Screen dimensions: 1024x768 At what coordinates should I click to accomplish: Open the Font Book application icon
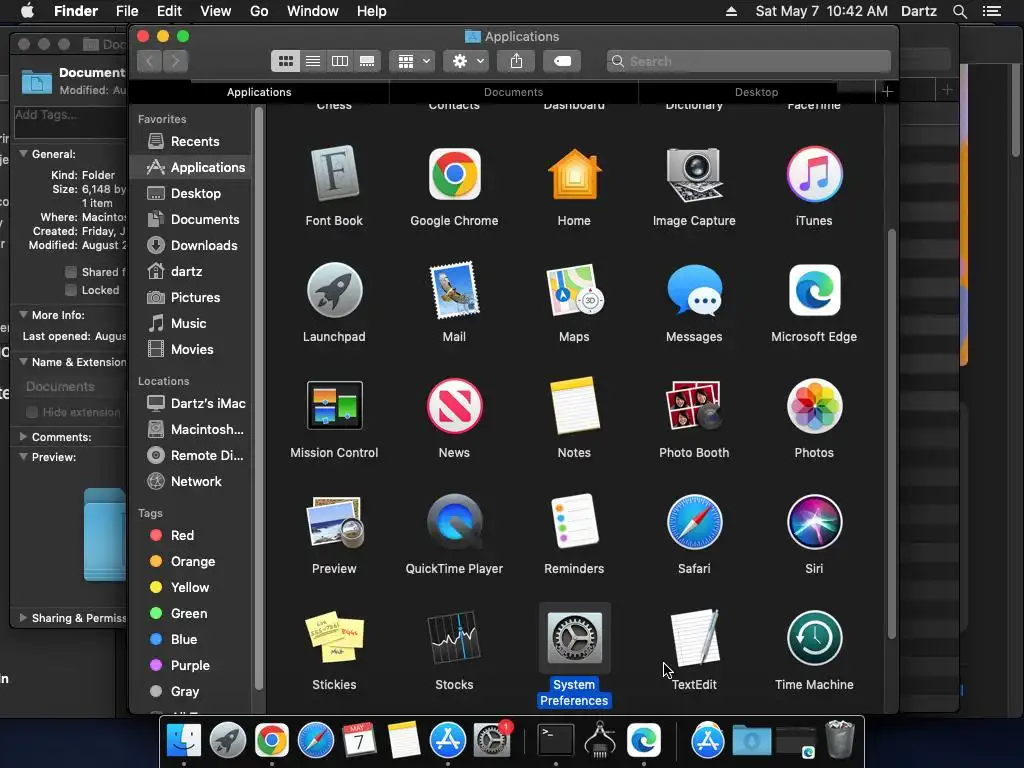tap(334, 174)
